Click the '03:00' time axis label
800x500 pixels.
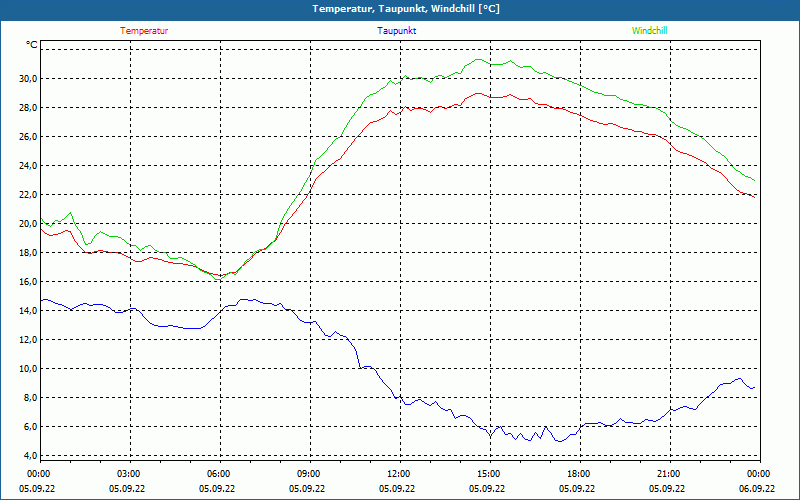point(127,474)
